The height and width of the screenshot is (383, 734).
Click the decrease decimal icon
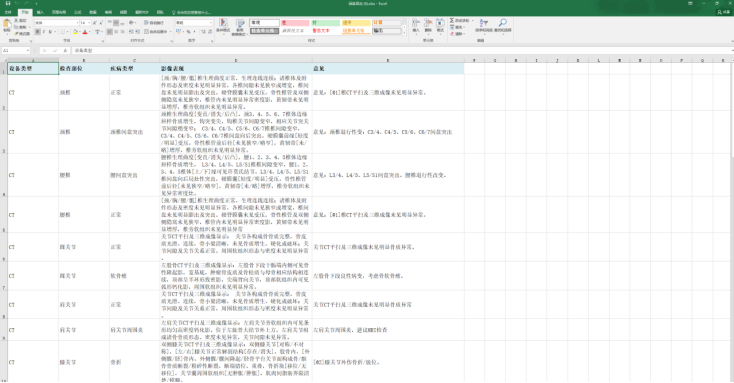coord(210,32)
